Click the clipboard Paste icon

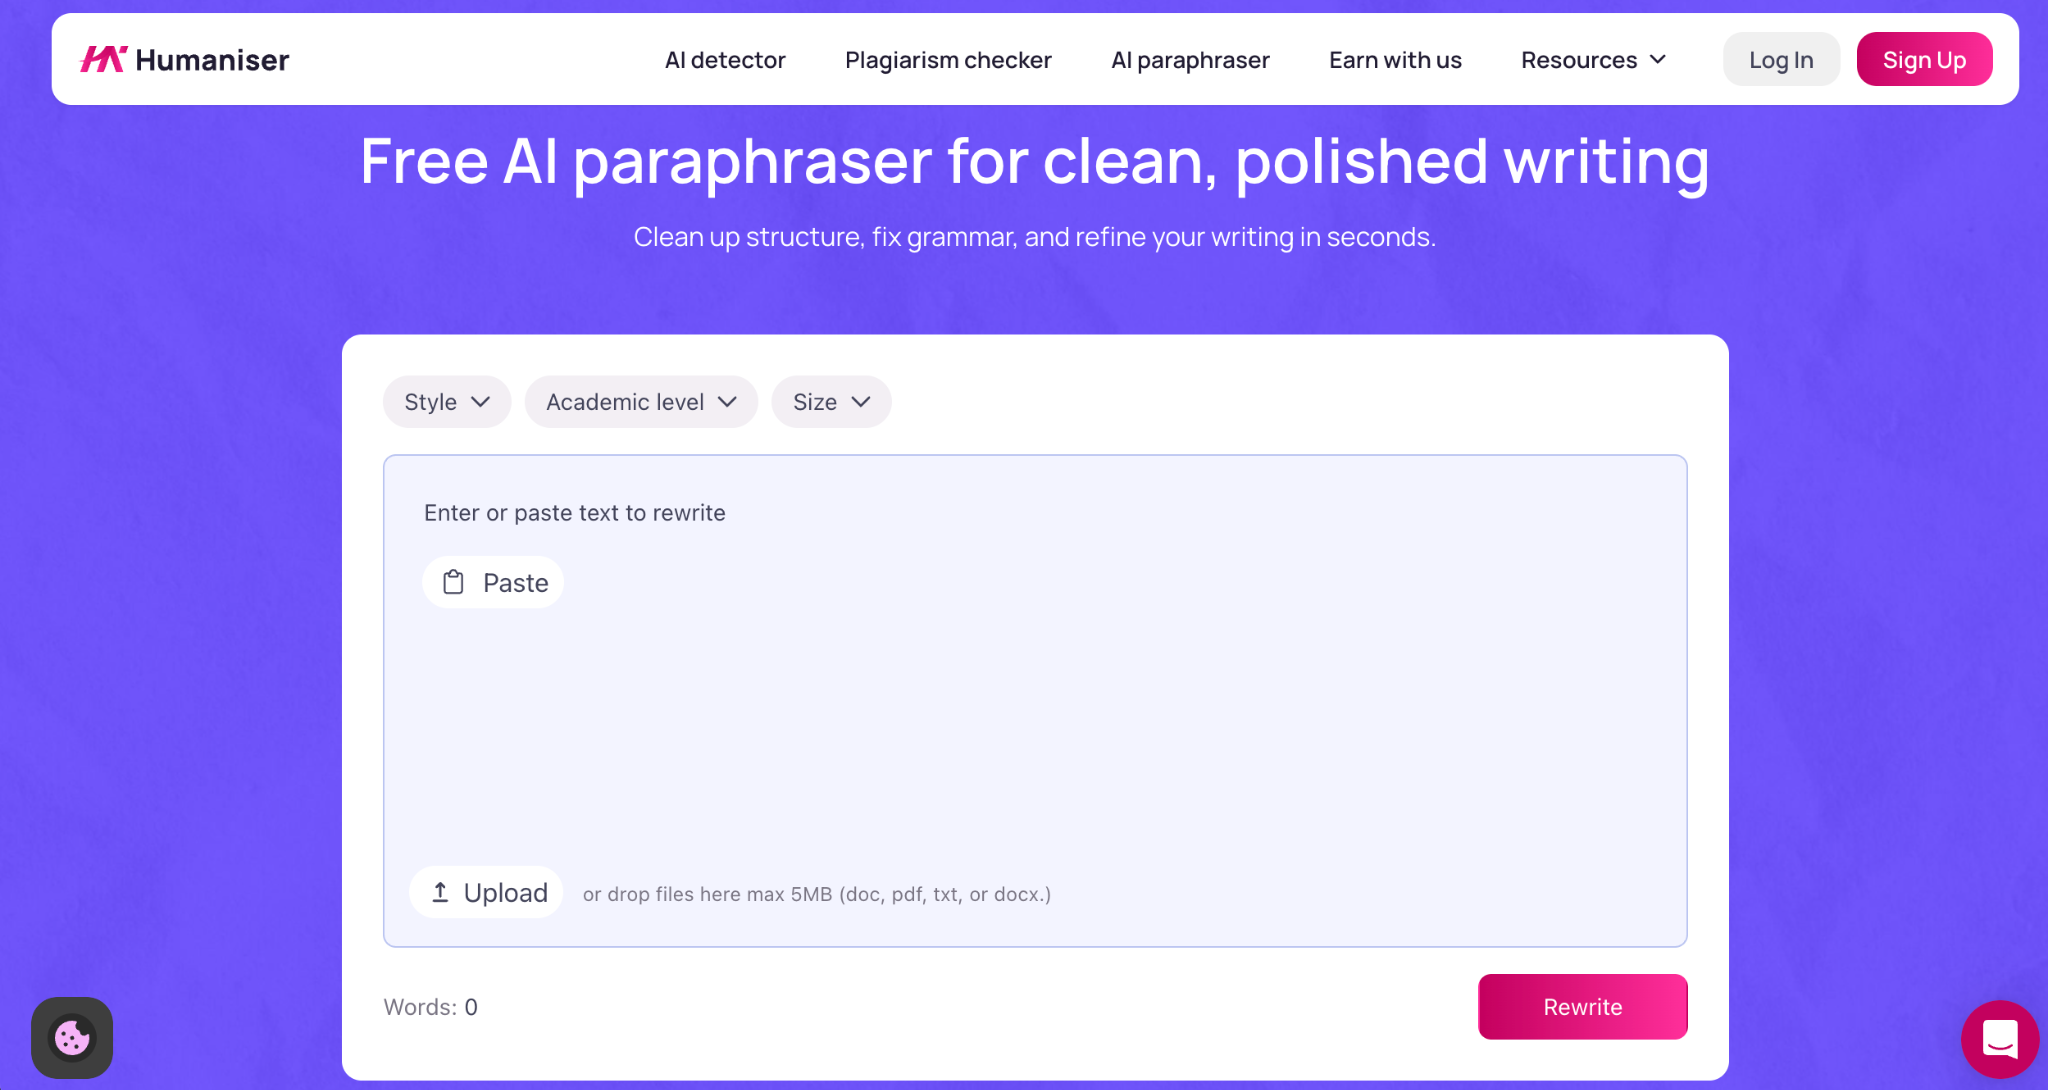pos(454,582)
